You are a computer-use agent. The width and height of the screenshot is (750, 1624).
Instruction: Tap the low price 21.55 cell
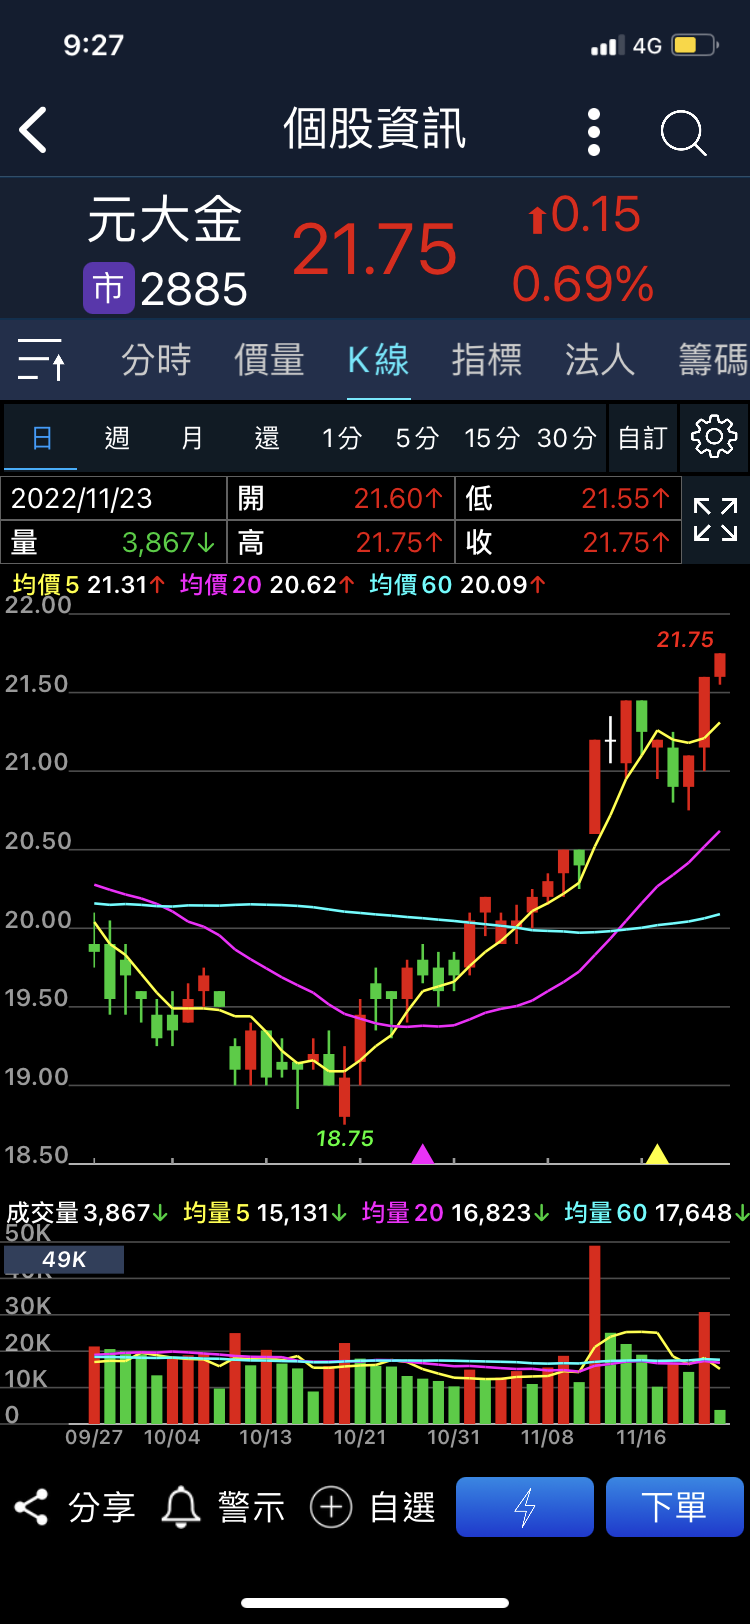coord(569,498)
